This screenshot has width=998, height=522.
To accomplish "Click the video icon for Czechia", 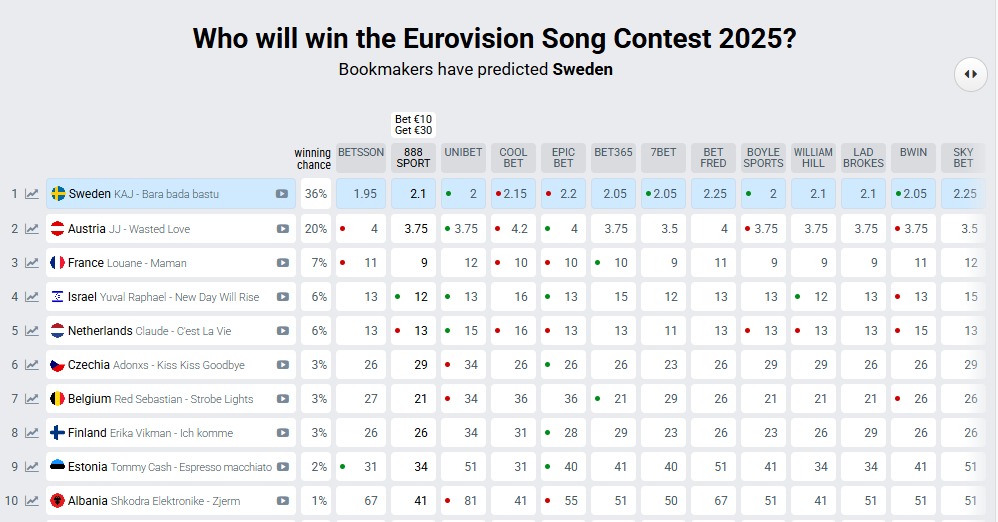I will tap(283, 365).
